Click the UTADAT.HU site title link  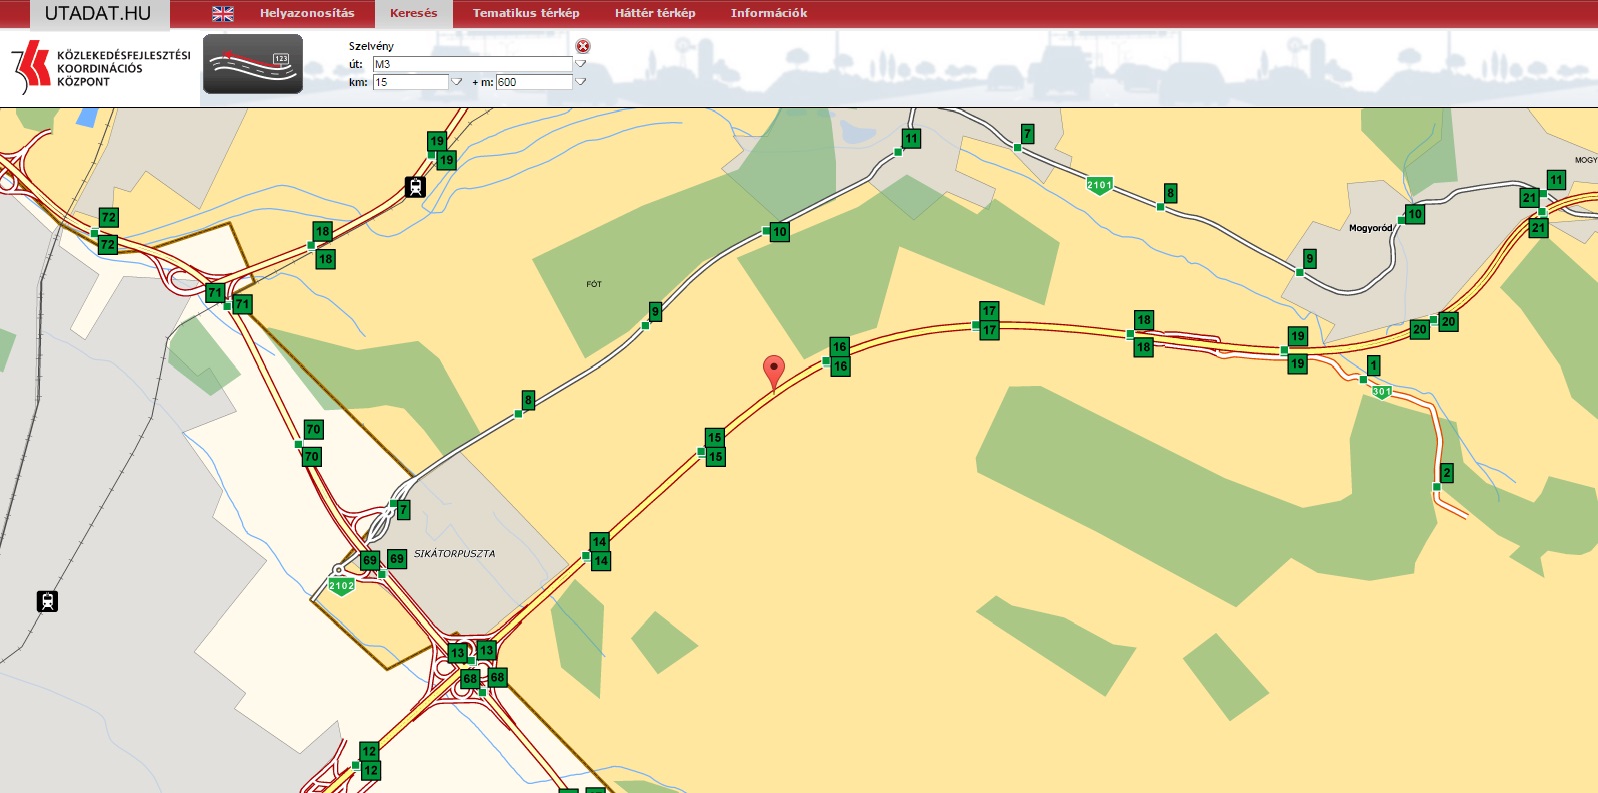[x=98, y=14]
